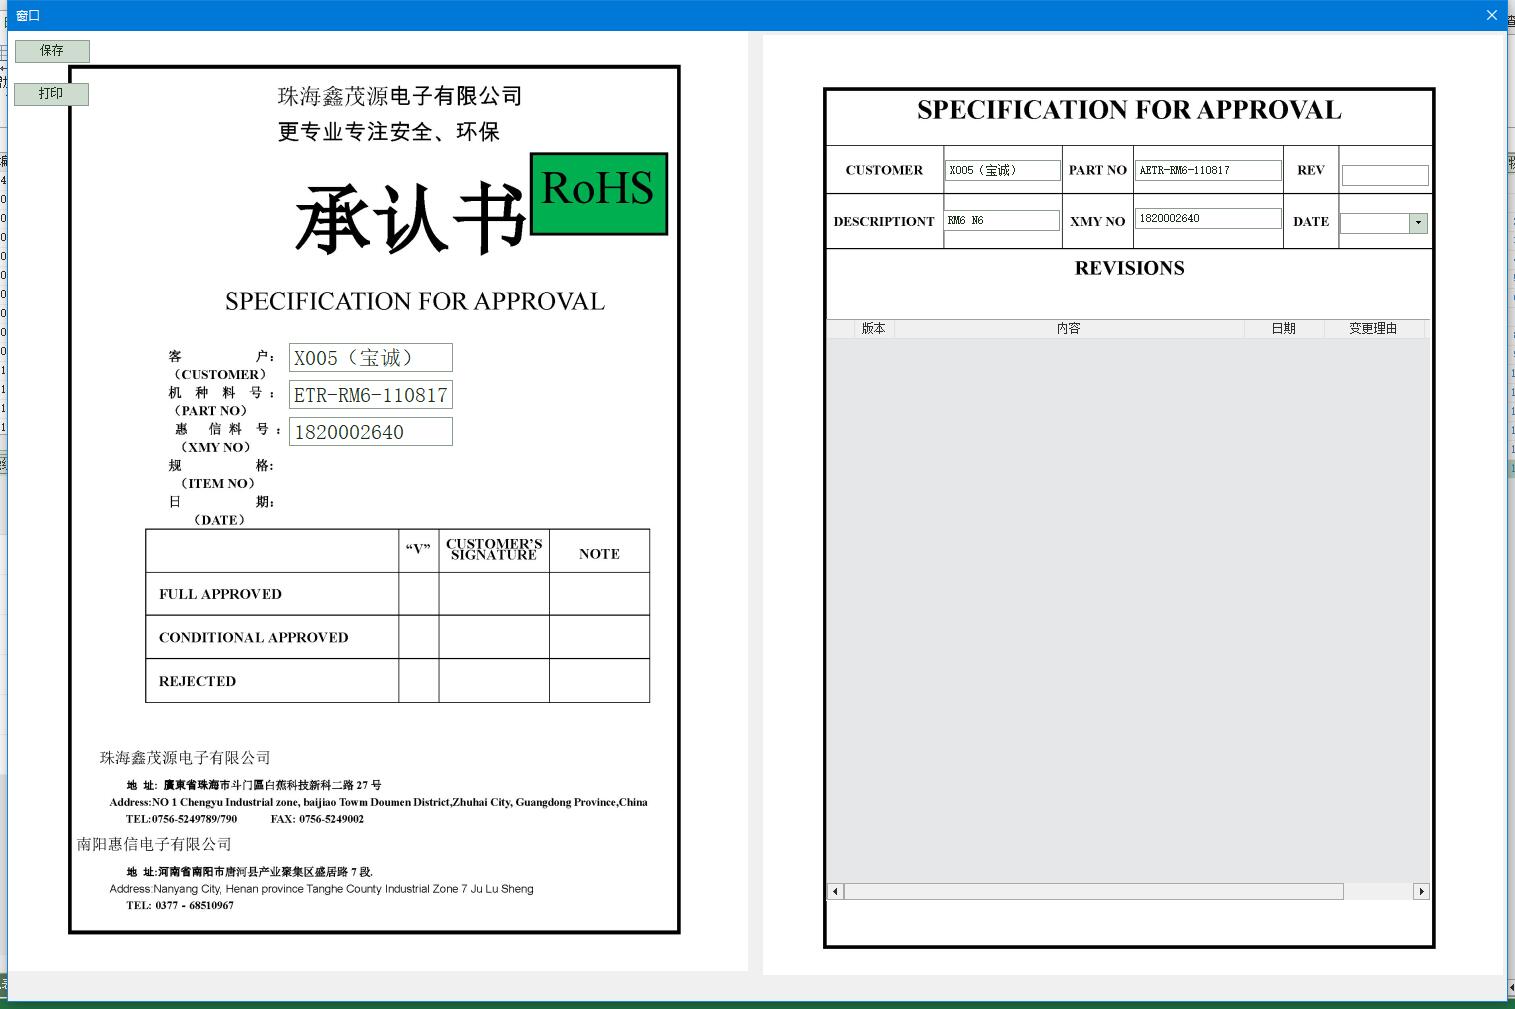
Task: Click the CONDITIONAL APPROVED row label
Action: [253, 638]
